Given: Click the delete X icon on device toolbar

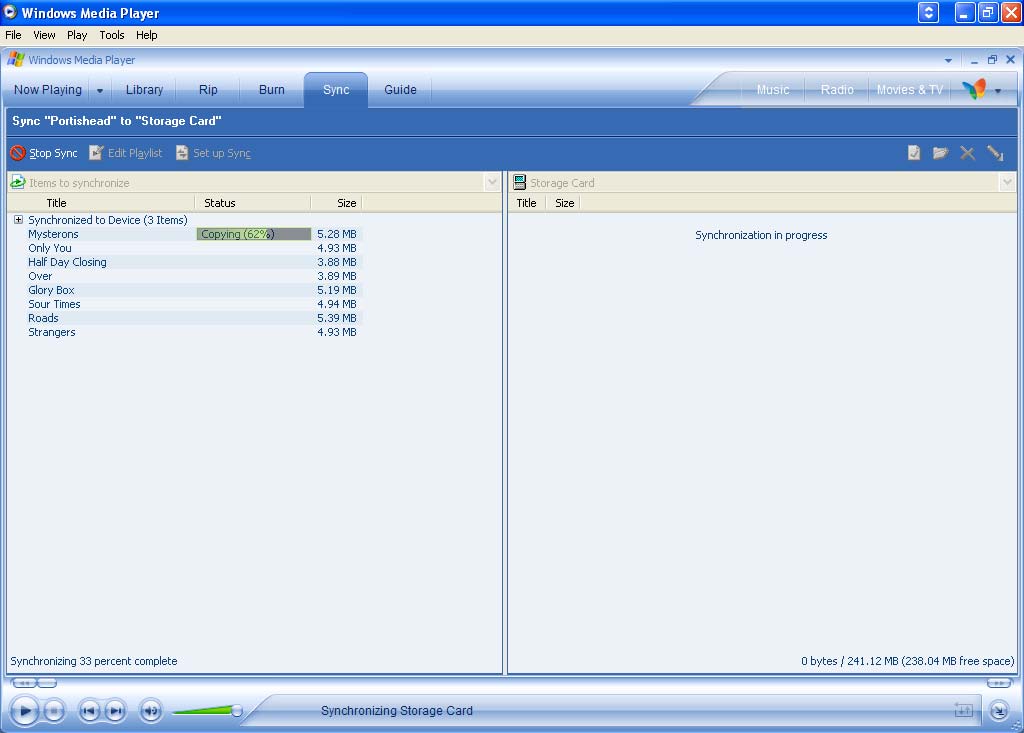Looking at the screenshot, I should tap(967, 153).
